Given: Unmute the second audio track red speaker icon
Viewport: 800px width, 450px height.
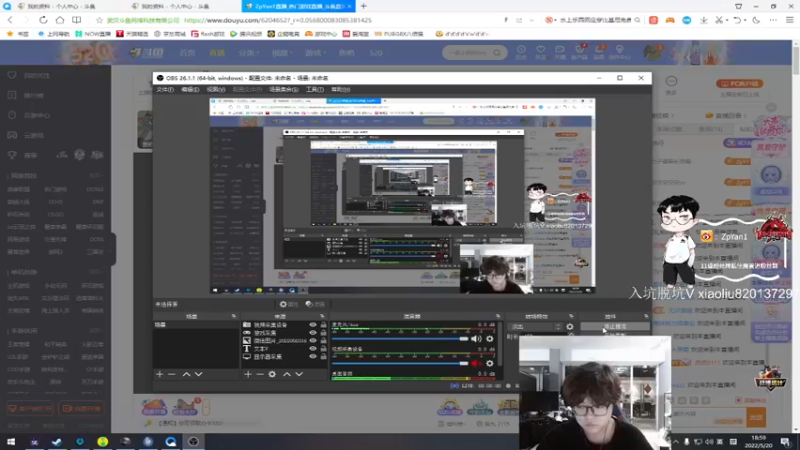Looking at the screenshot, I should click(x=476, y=363).
